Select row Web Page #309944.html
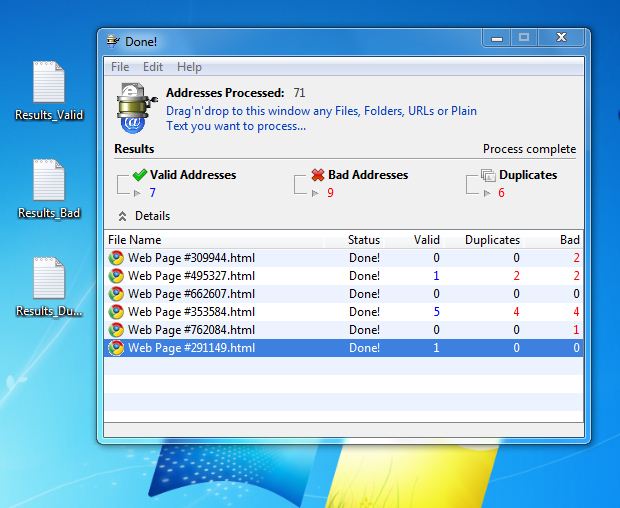 (344, 258)
